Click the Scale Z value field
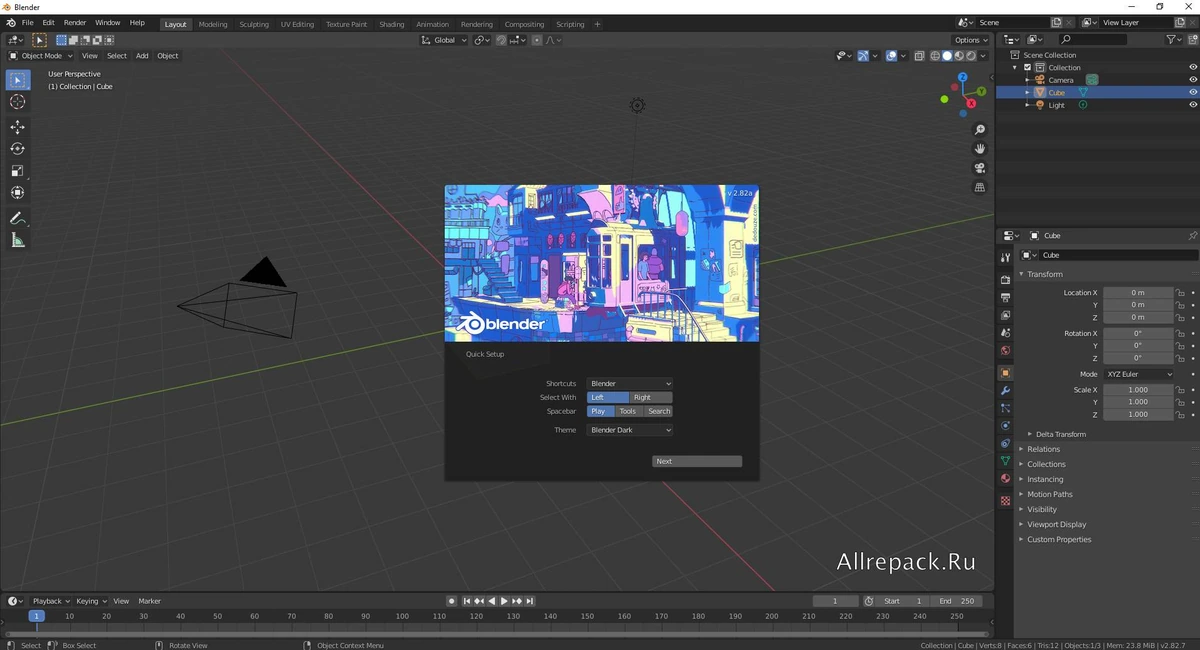 (x=1138, y=414)
